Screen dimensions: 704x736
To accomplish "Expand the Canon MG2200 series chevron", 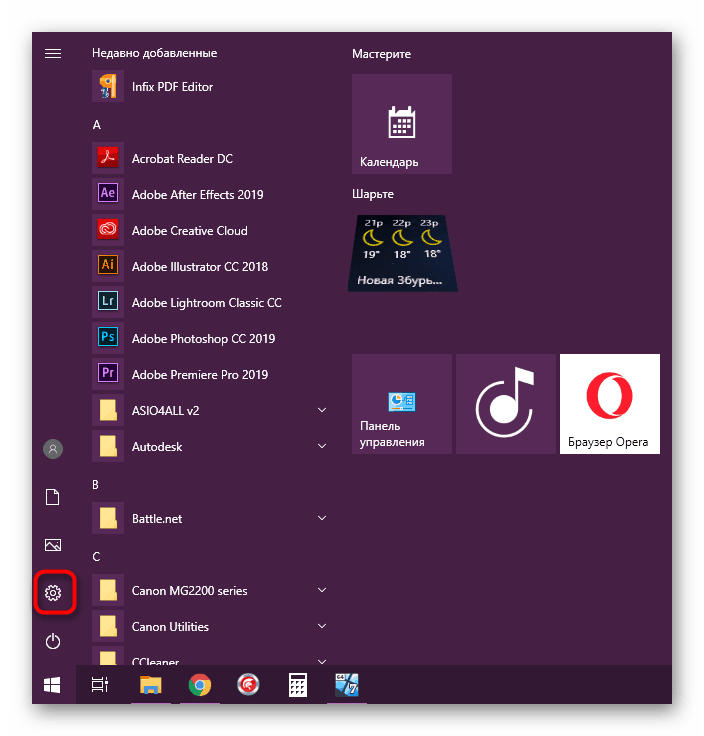I will click(322, 590).
